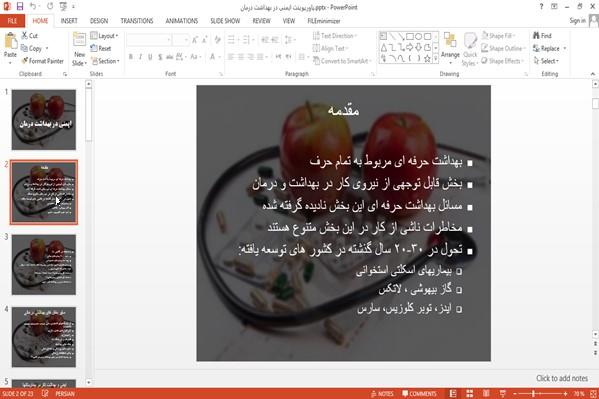Select slide 4 thumbnail
The height and width of the screenshot is (399, 599).
coord(44,337)
